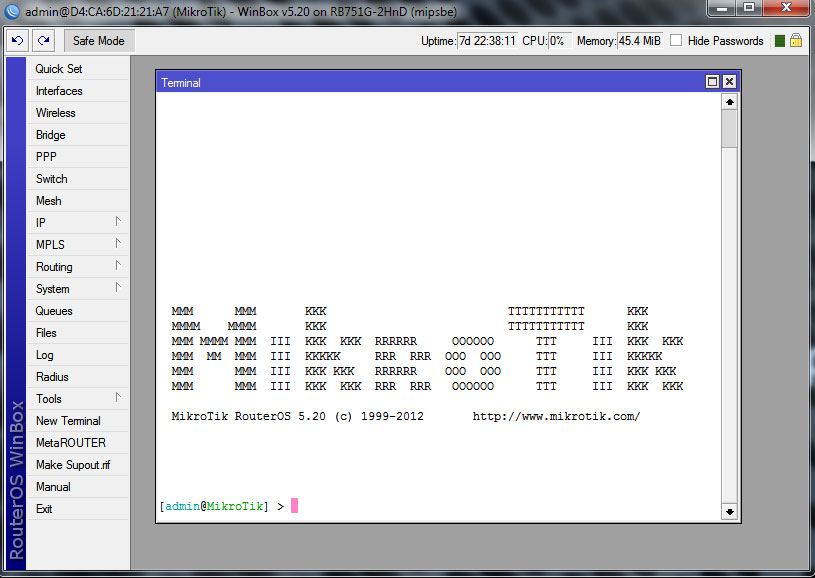Open the Log menu item
815x578 pixels.
point(77,355)
